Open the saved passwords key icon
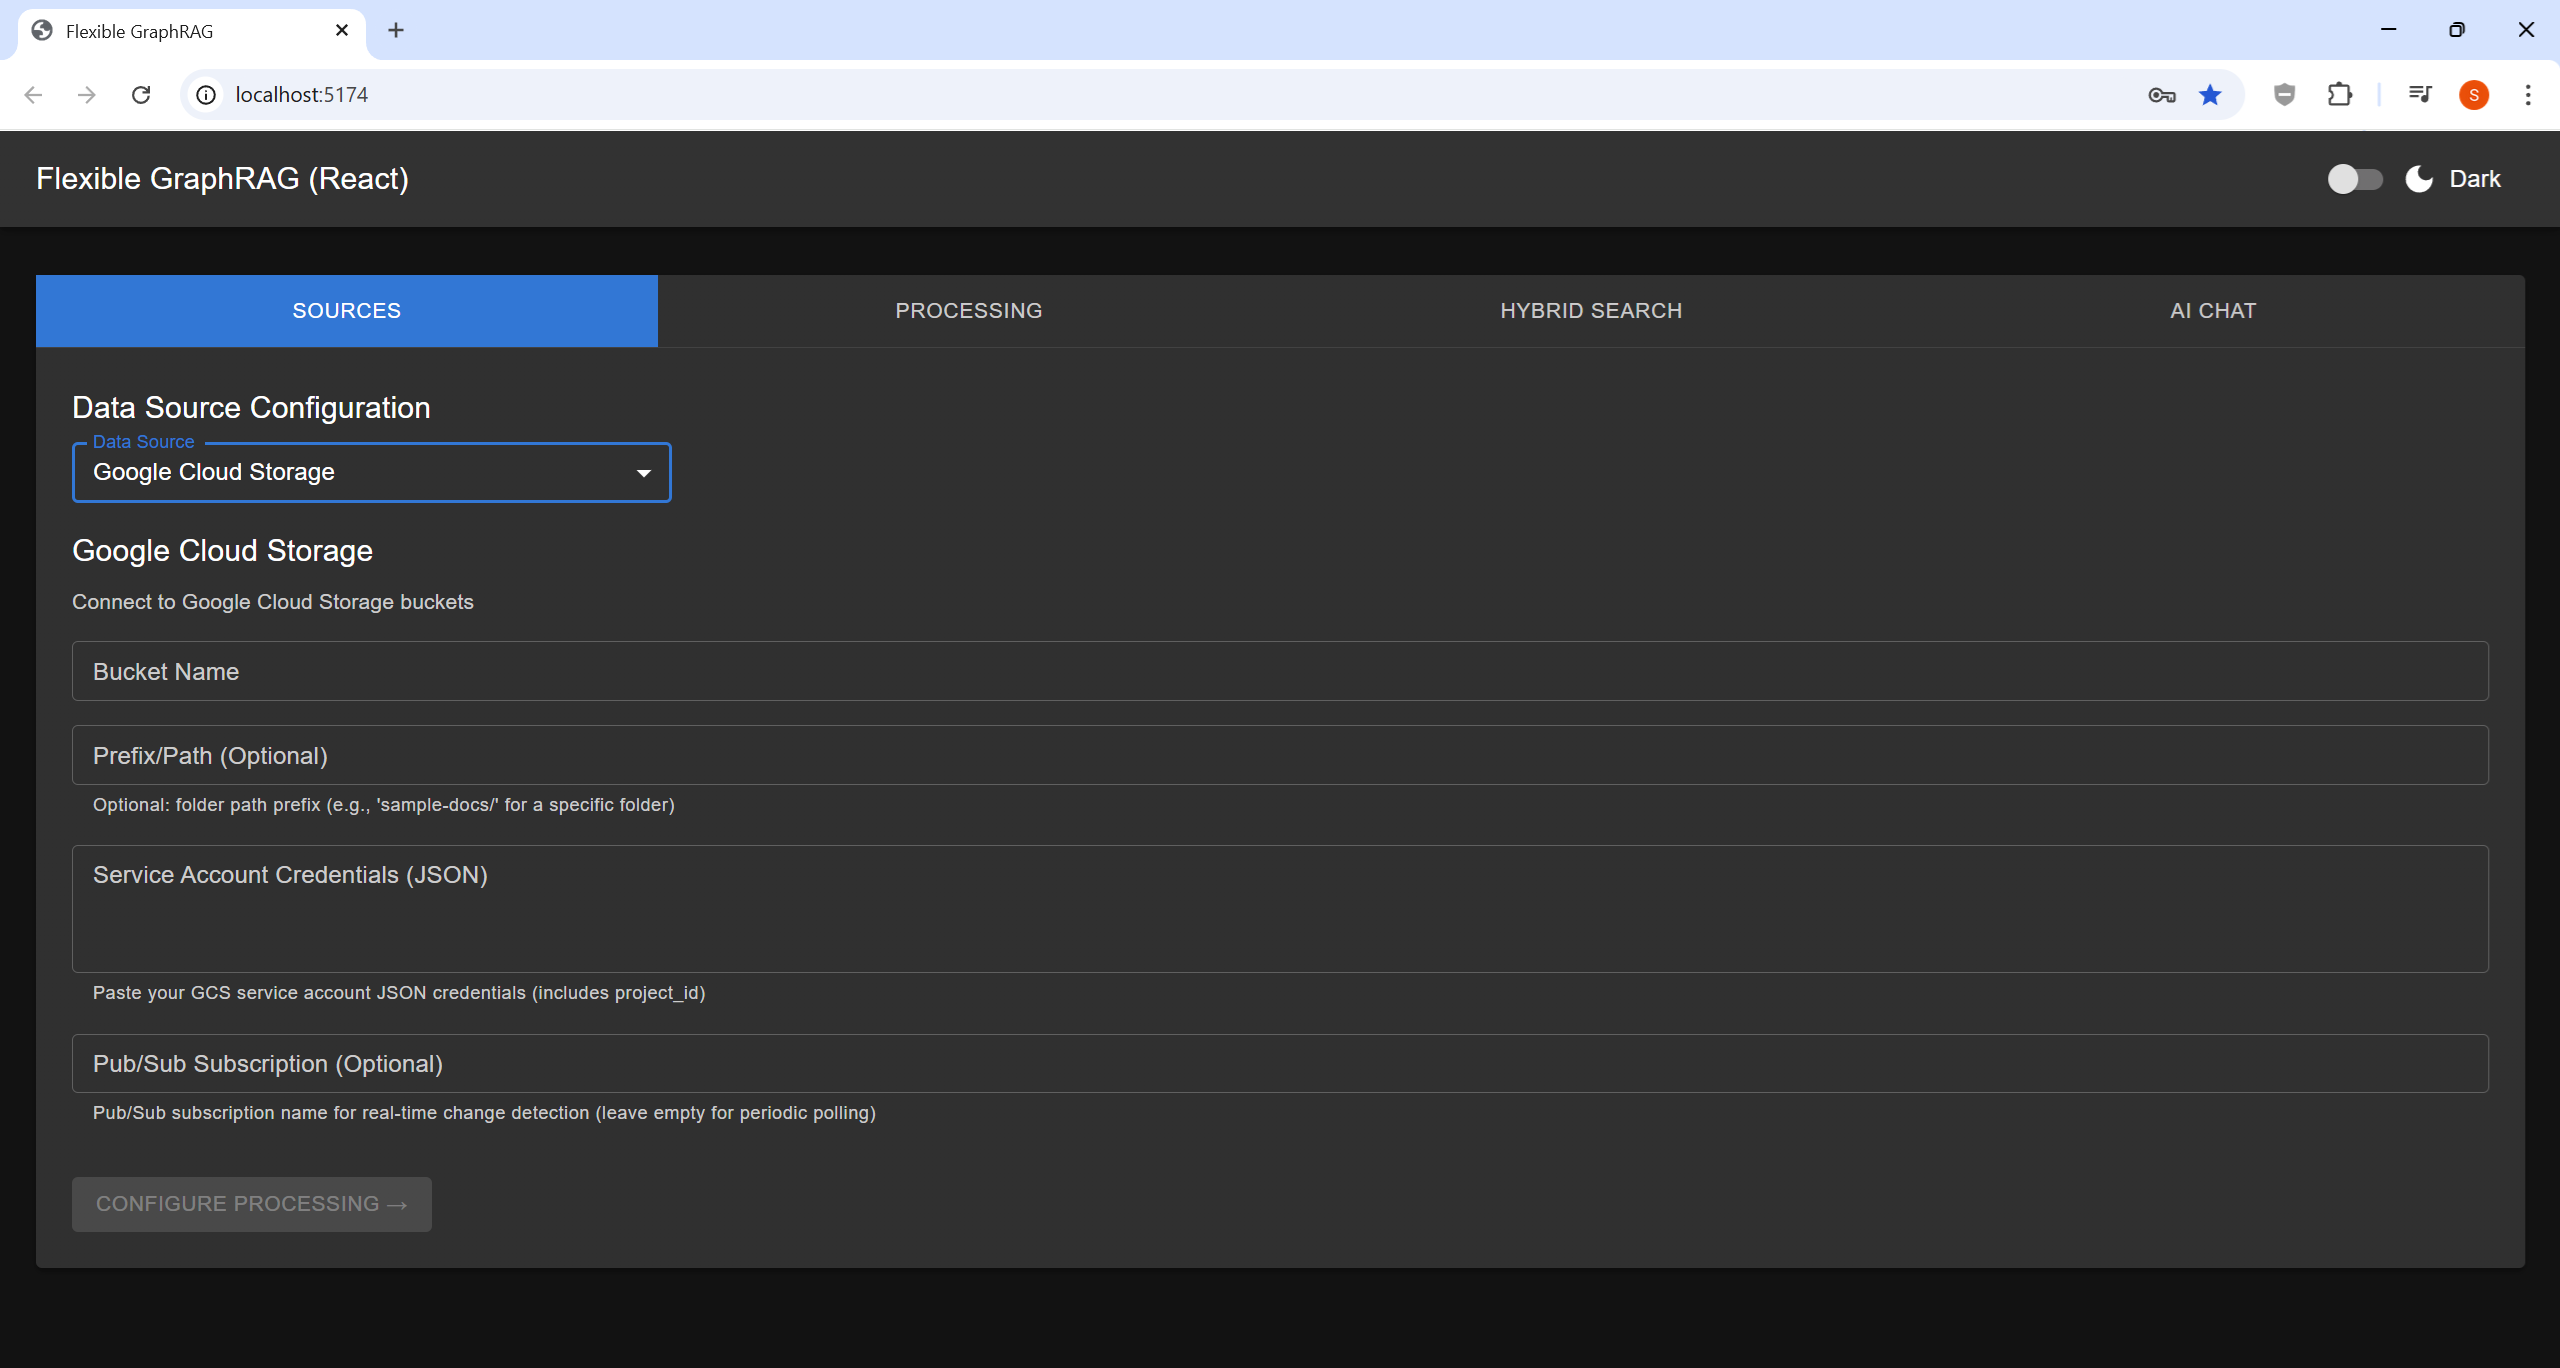The width and height of the screenshot is (2560, 1368). pos(2162,94)
